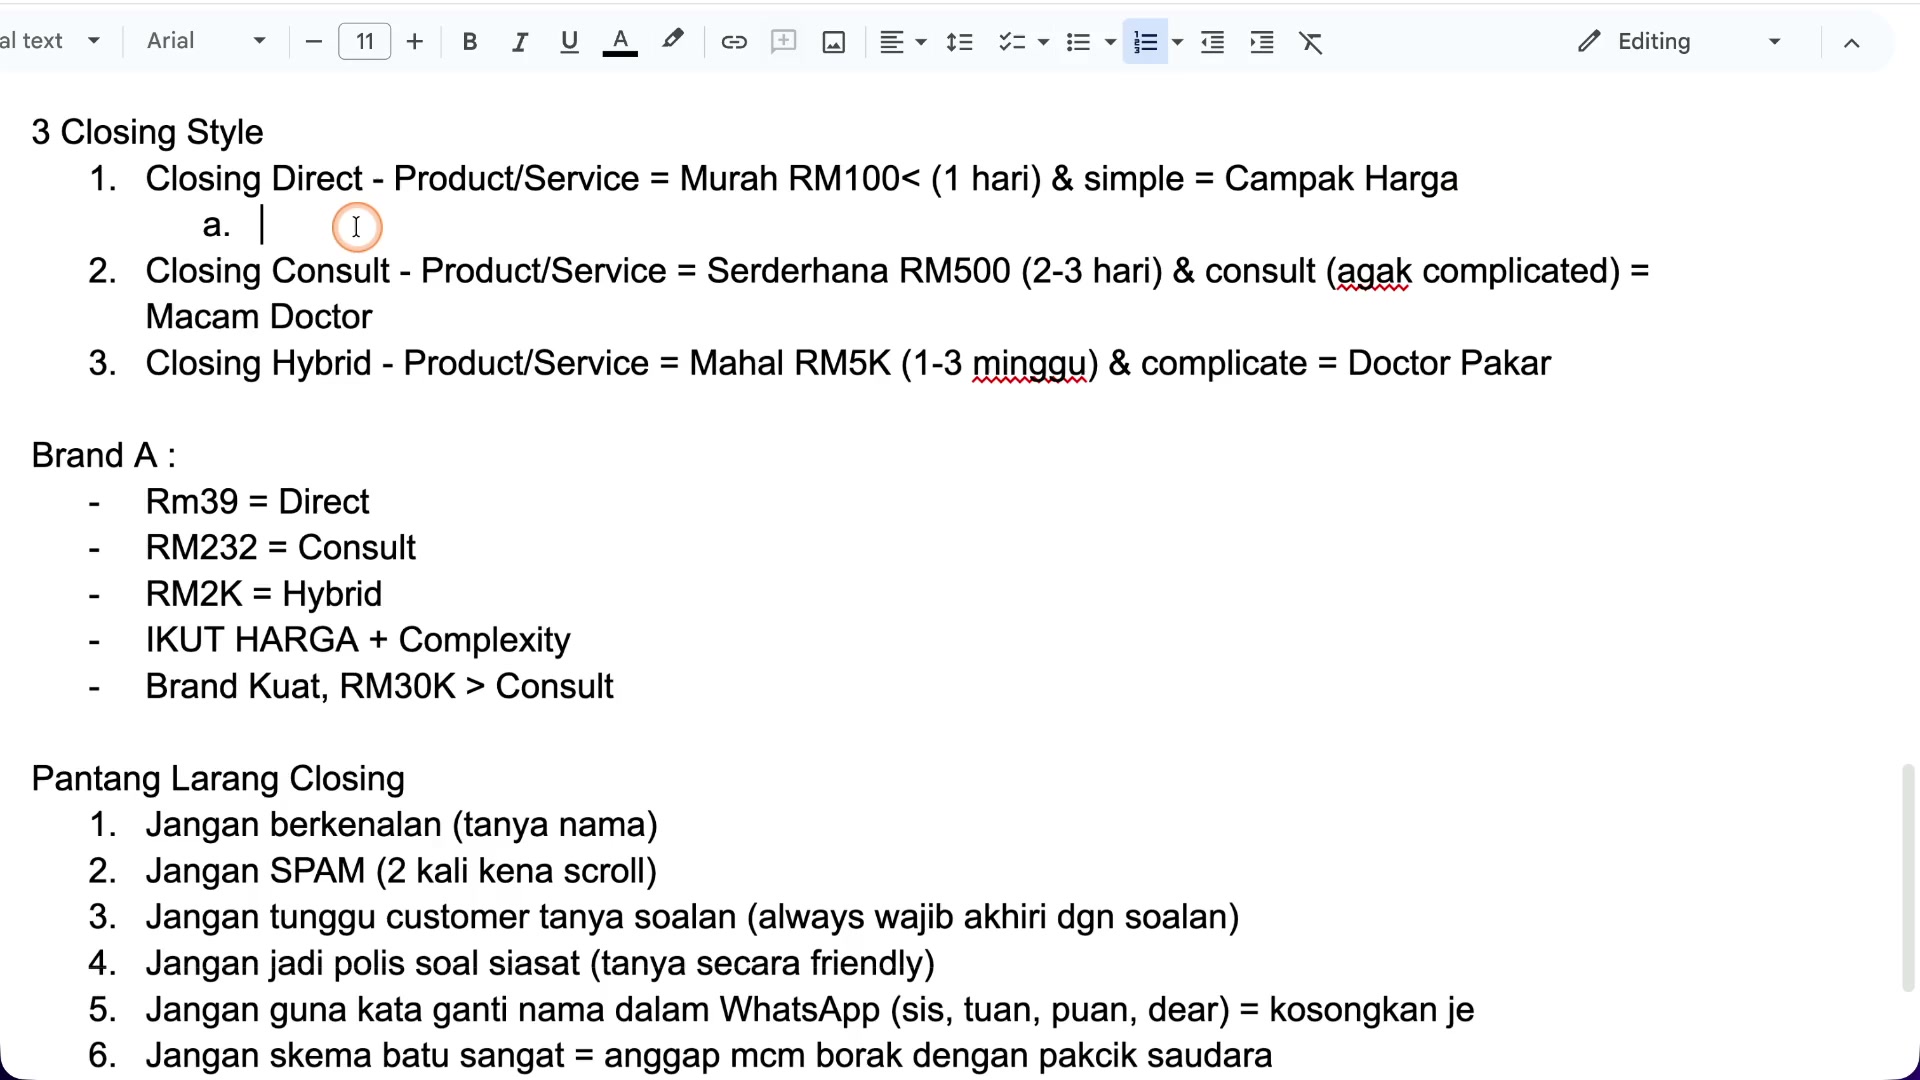
Task: Click the clear formatting icon
Action: (x=1311, y=42)
